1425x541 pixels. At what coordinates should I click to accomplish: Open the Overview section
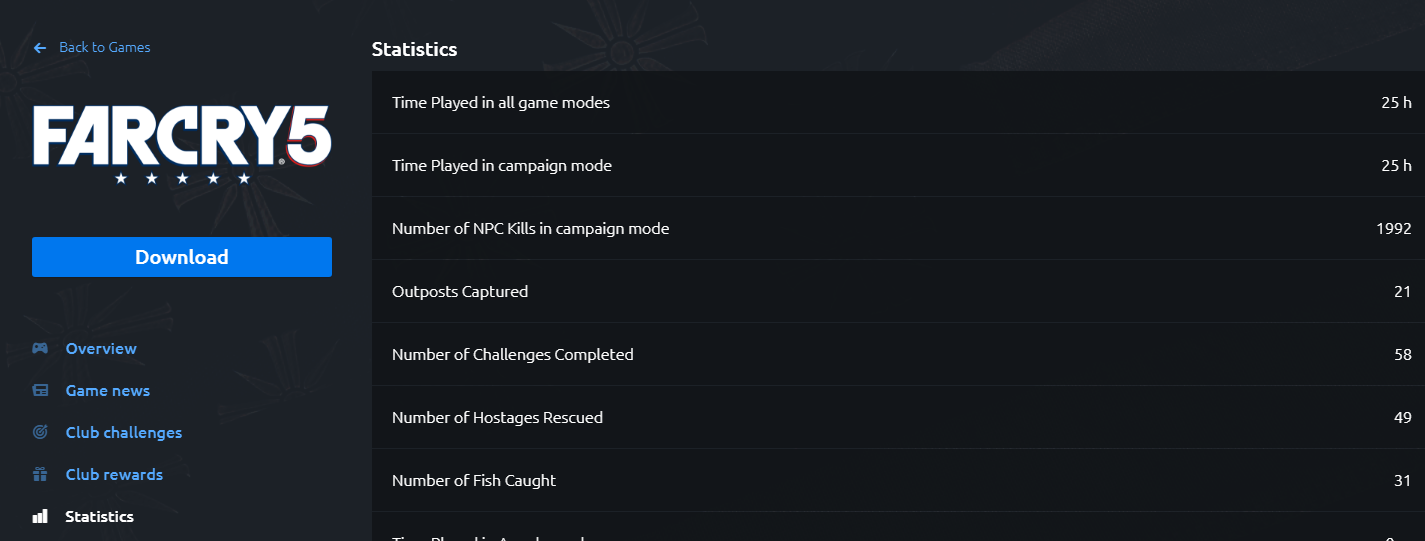point(101,348)
